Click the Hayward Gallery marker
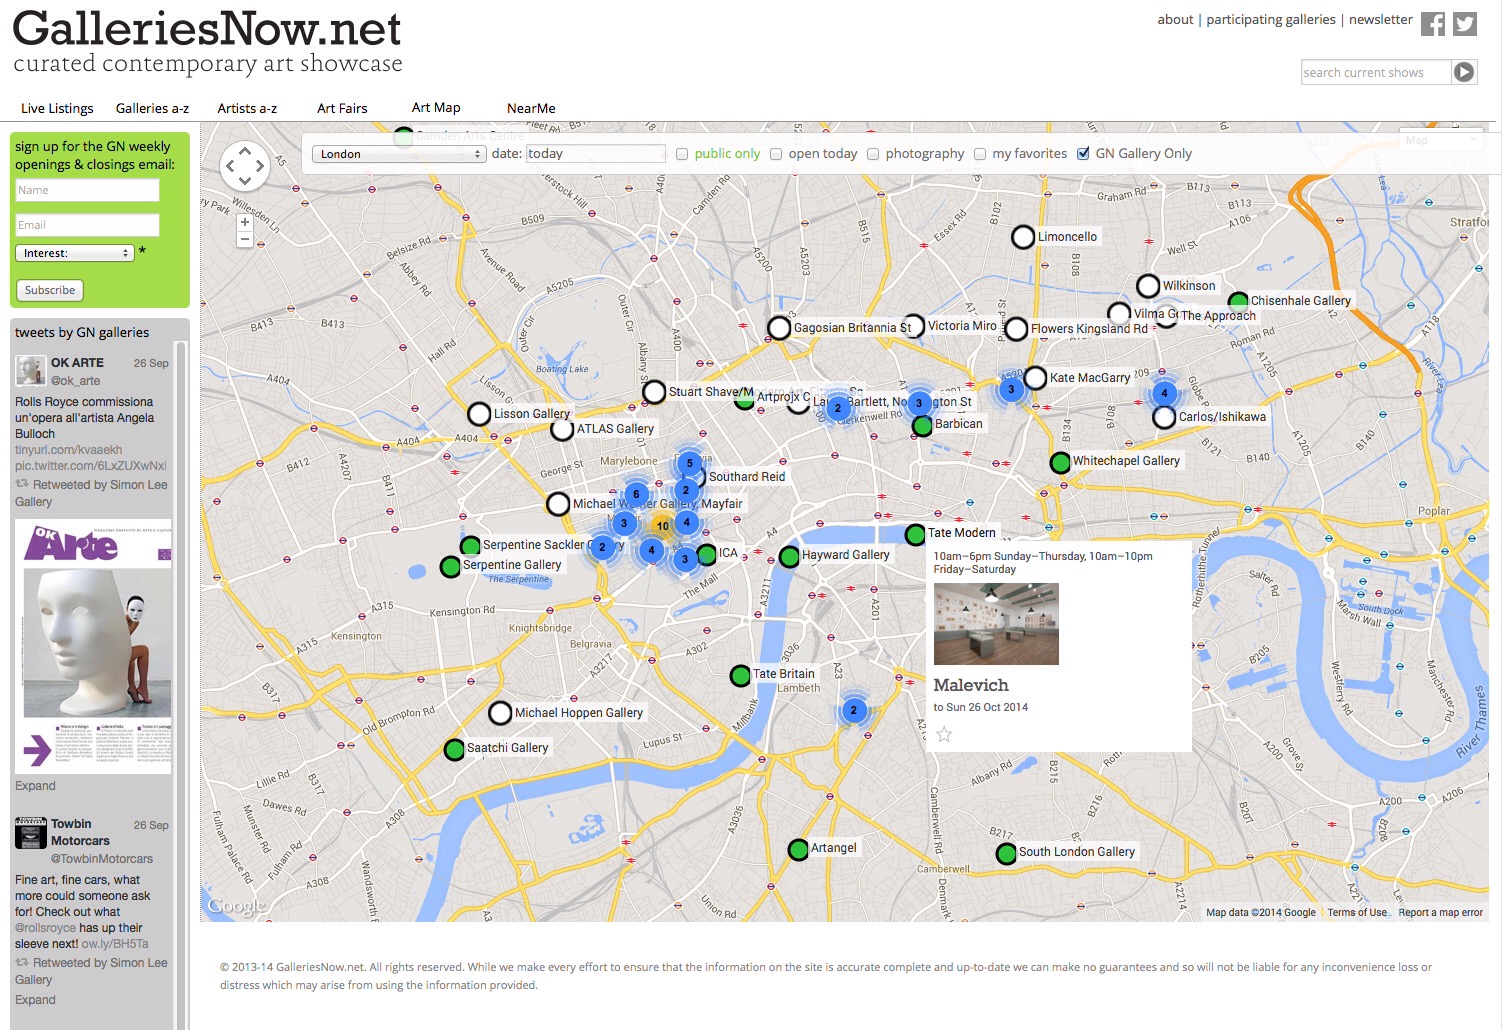This screenshot has height=1030, width=1502. pos(789,557)
